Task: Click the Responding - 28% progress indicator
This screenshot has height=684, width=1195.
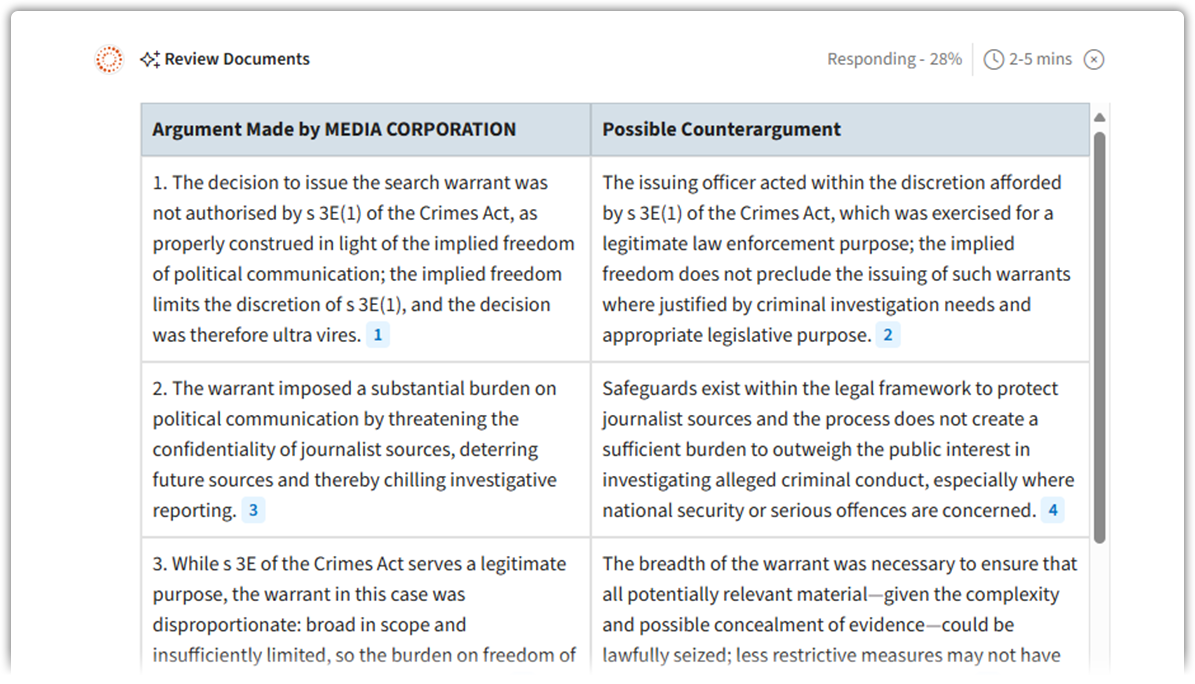Action: pos(893,59)
